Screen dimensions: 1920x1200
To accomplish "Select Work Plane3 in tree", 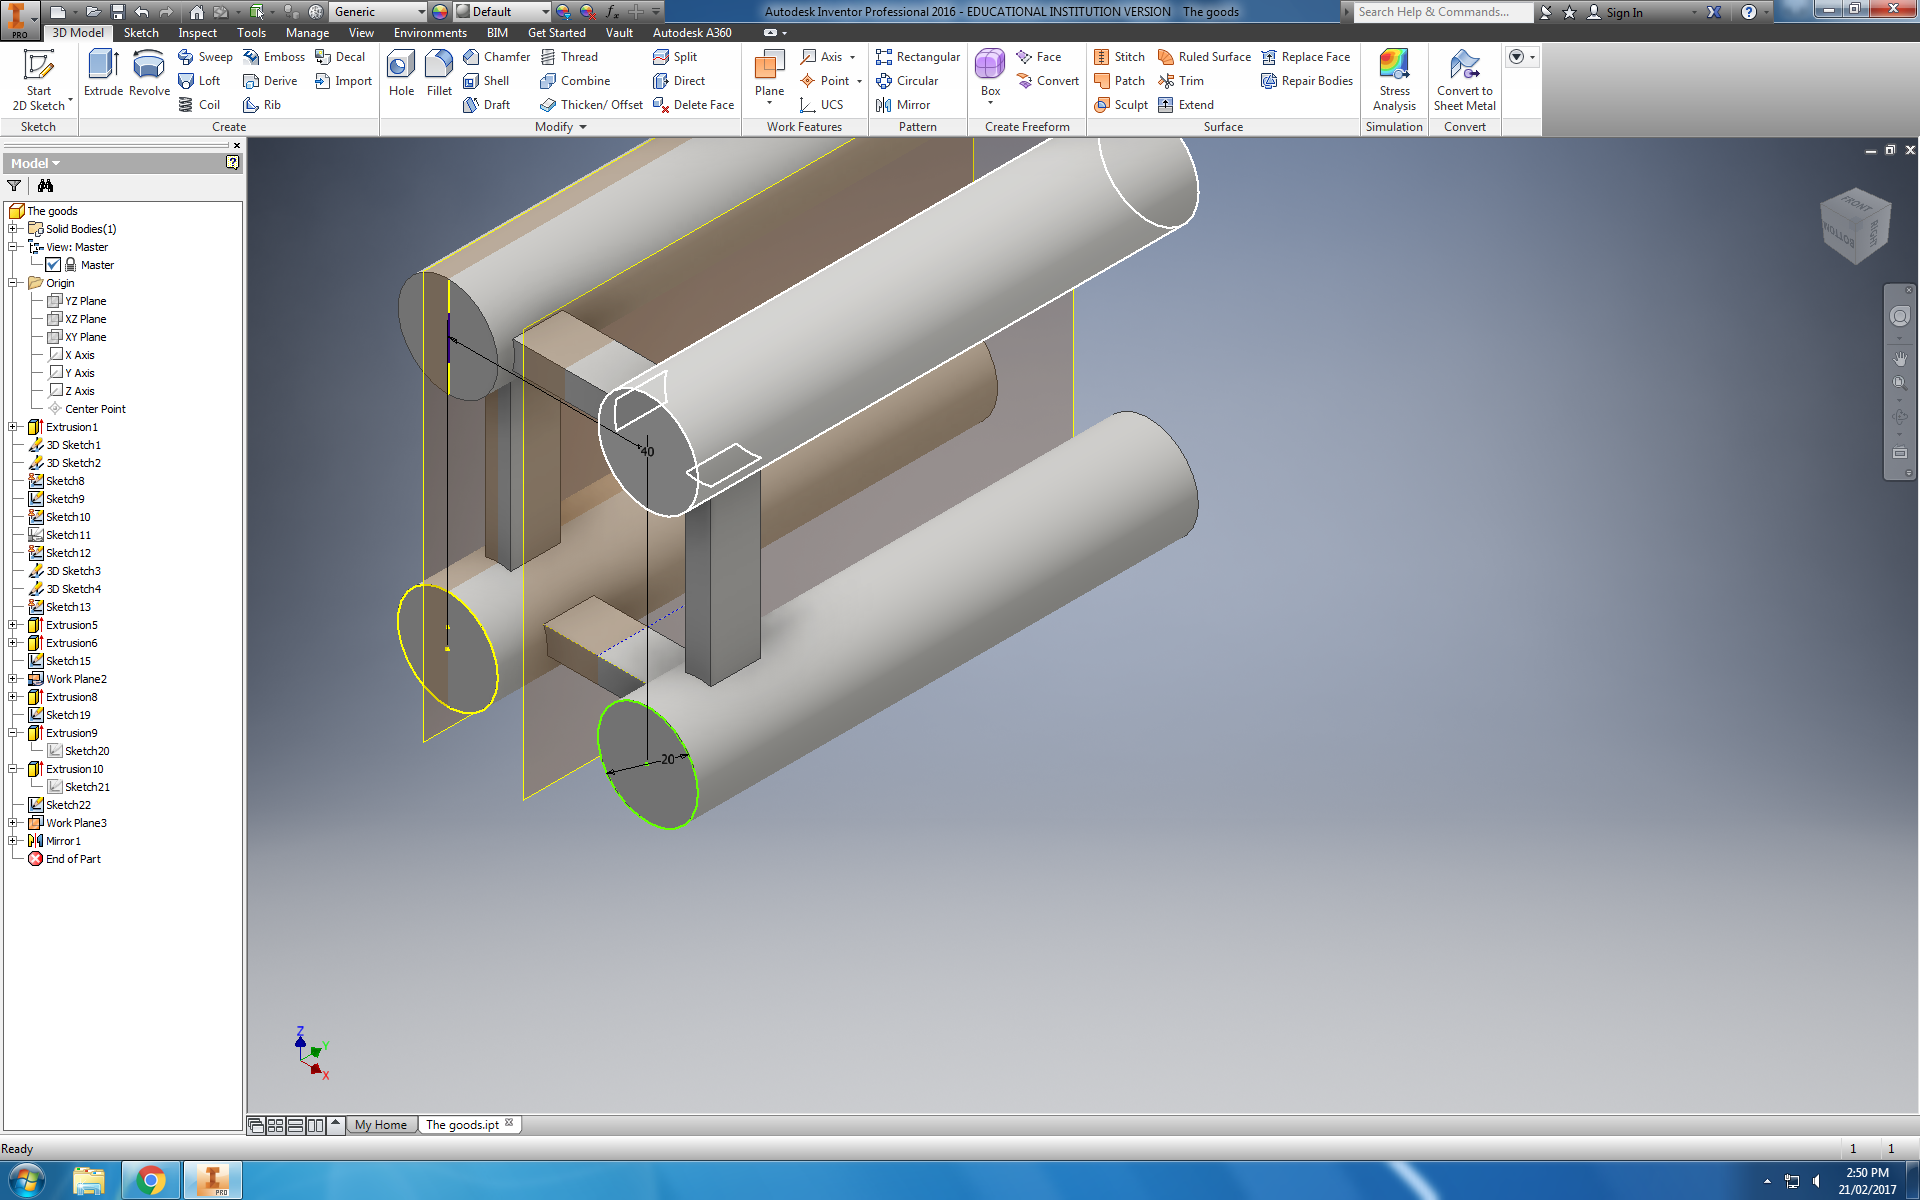I will [x=67, y=823].
